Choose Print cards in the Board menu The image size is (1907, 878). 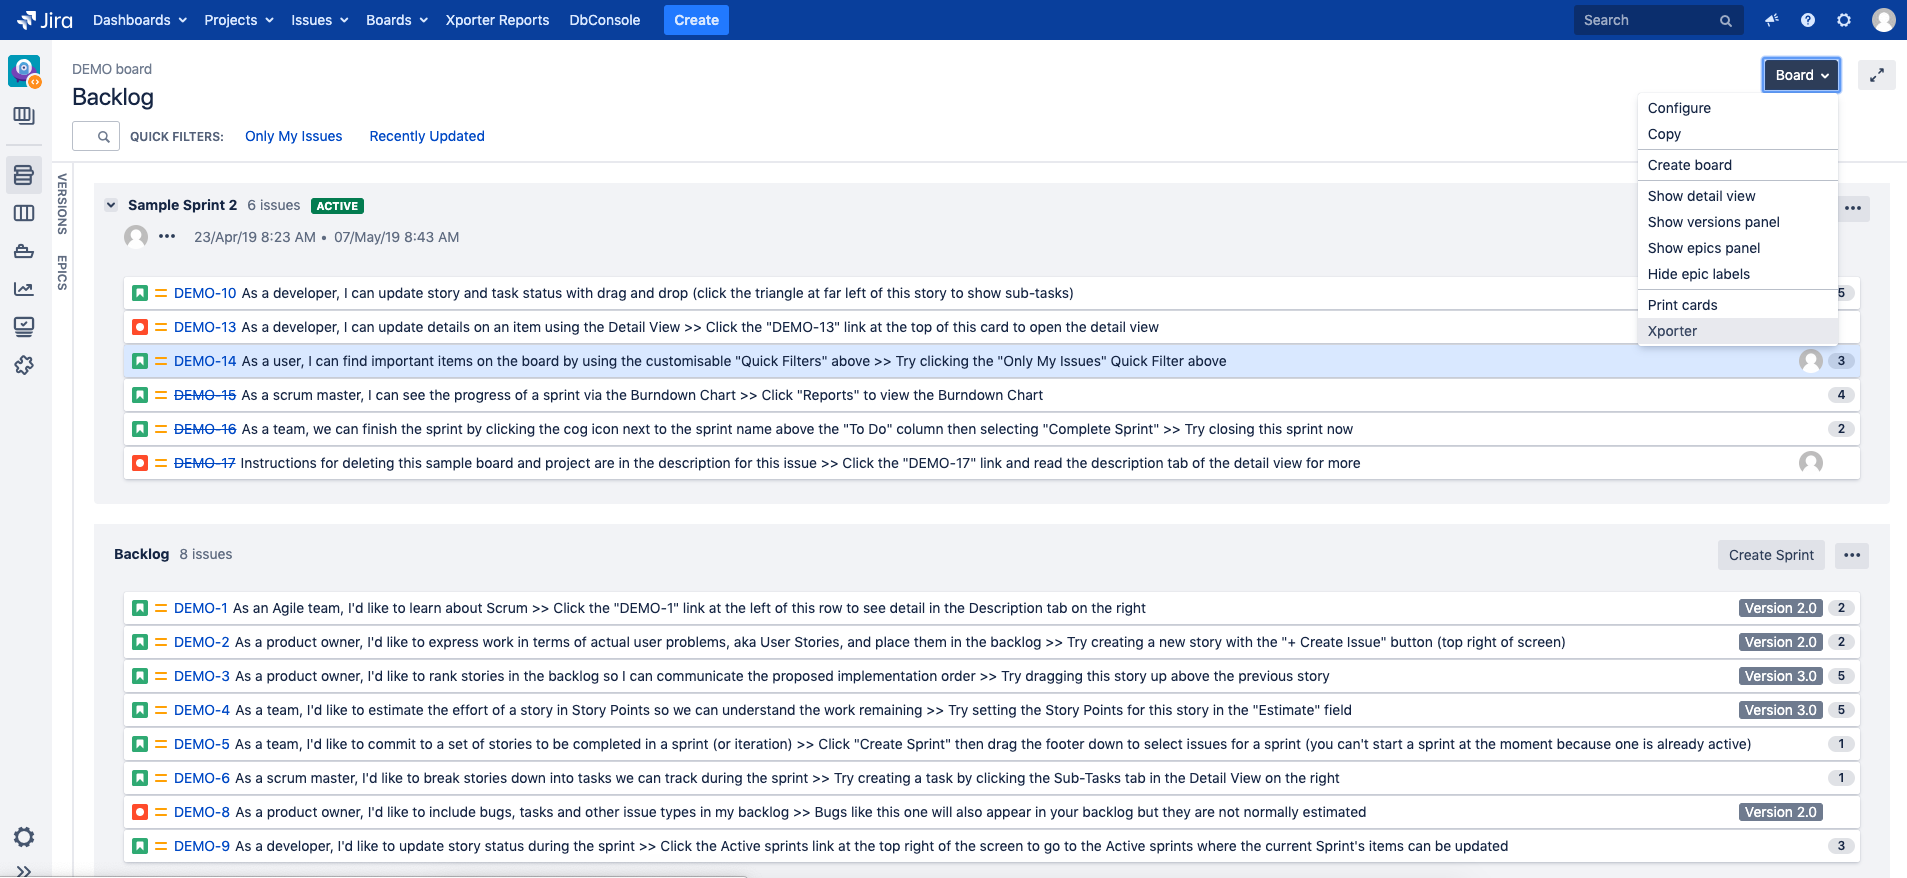[x=1682, y=305]
